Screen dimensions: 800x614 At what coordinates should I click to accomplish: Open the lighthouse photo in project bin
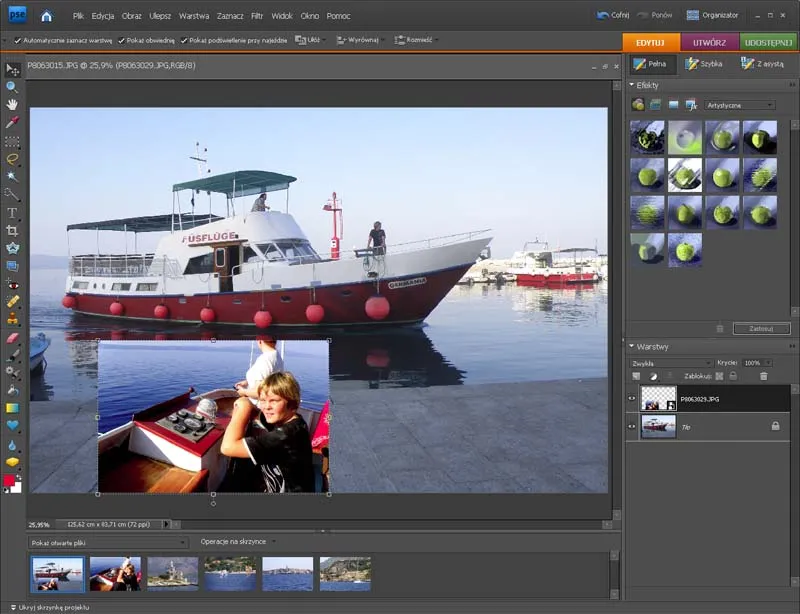point(172,574)
